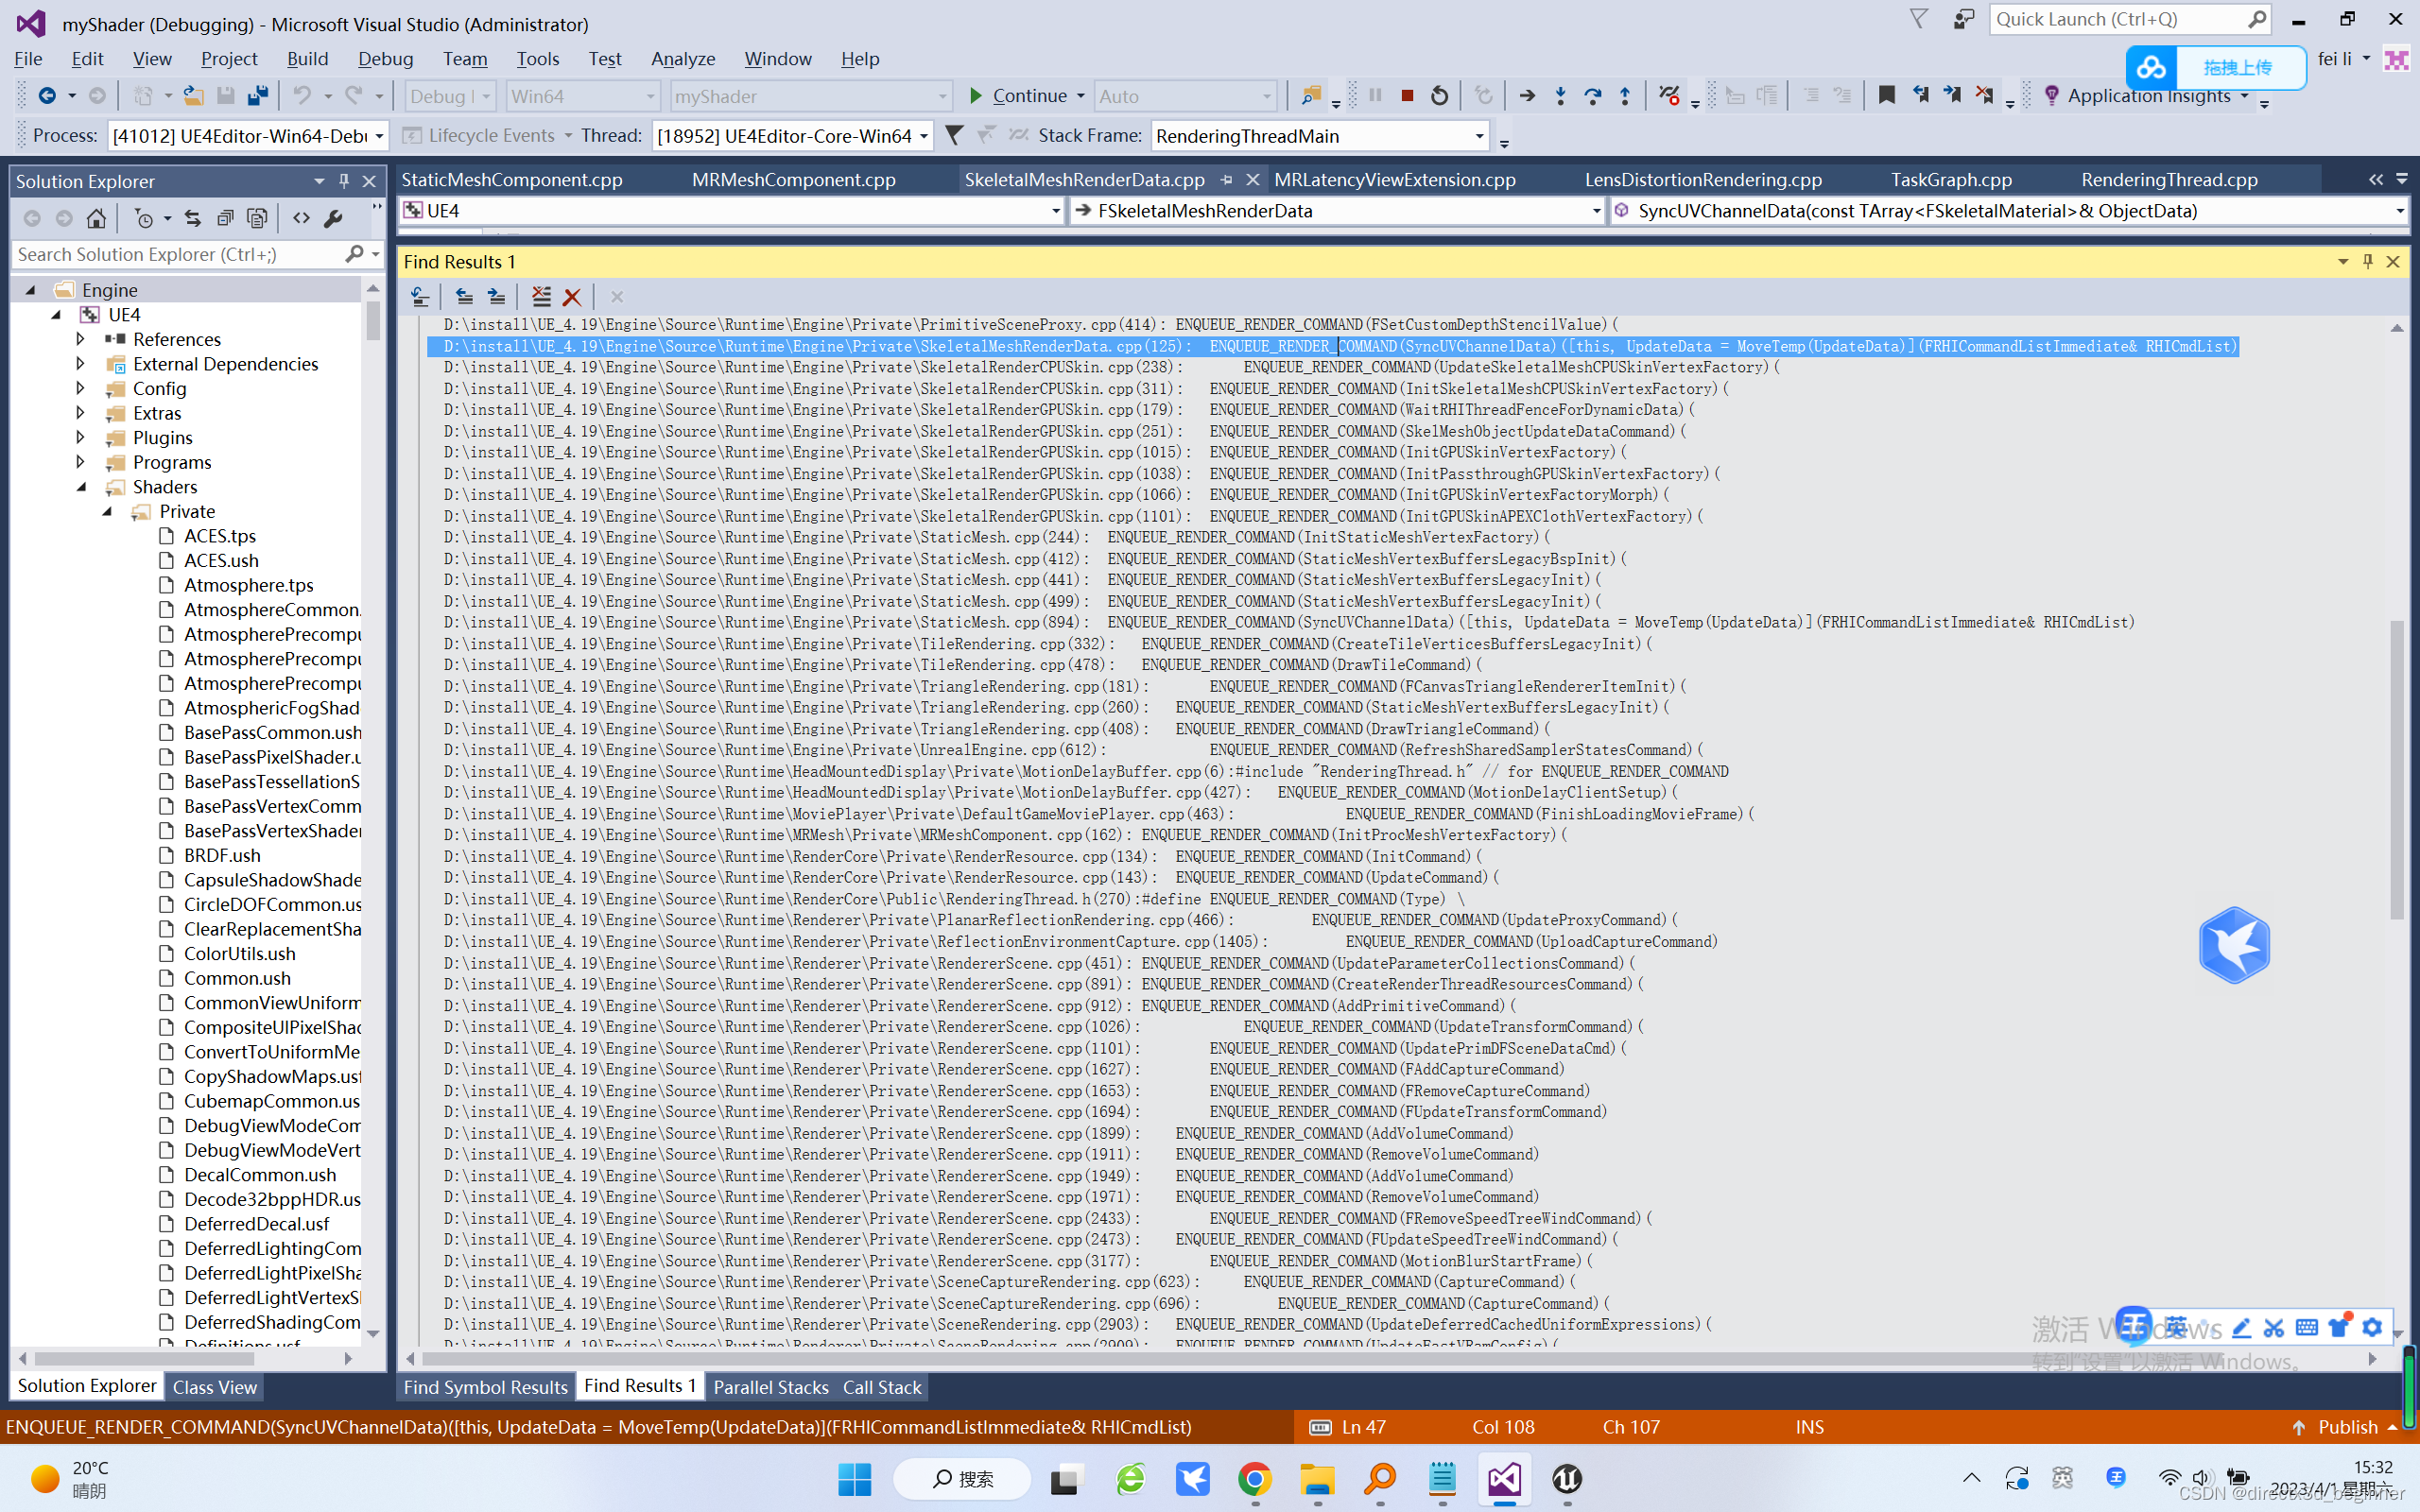2420x1512 pixels.
Task: Expand the Plugins folder node
Action: (x=80, y=437)
